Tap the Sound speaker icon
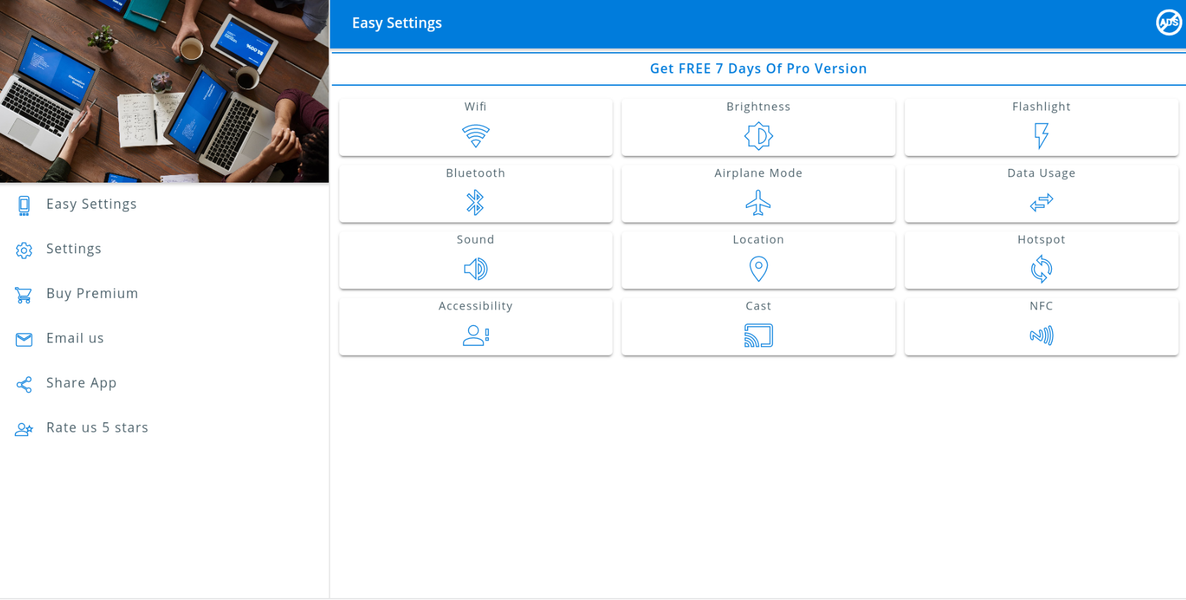 pyautogui.click(x=475, y=269)
